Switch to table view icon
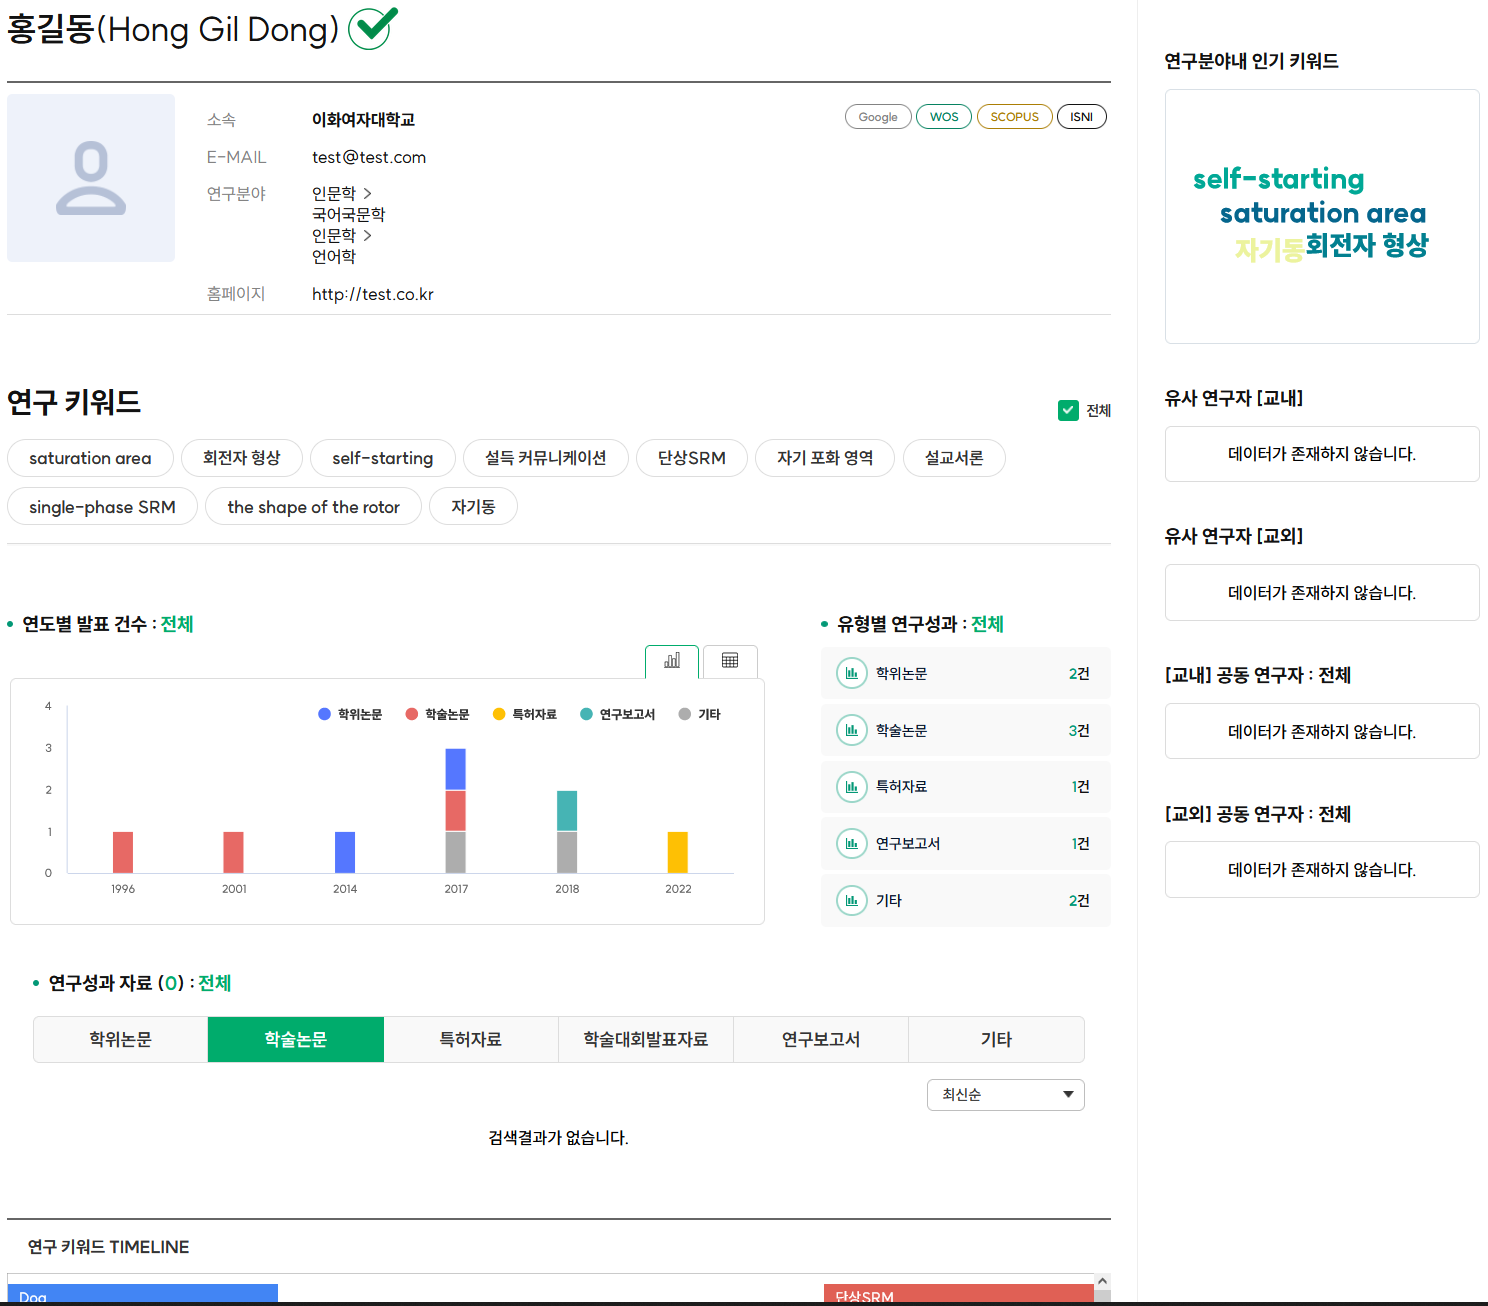This screenshot has height=1306, width=1488. [x=730, y=661]
